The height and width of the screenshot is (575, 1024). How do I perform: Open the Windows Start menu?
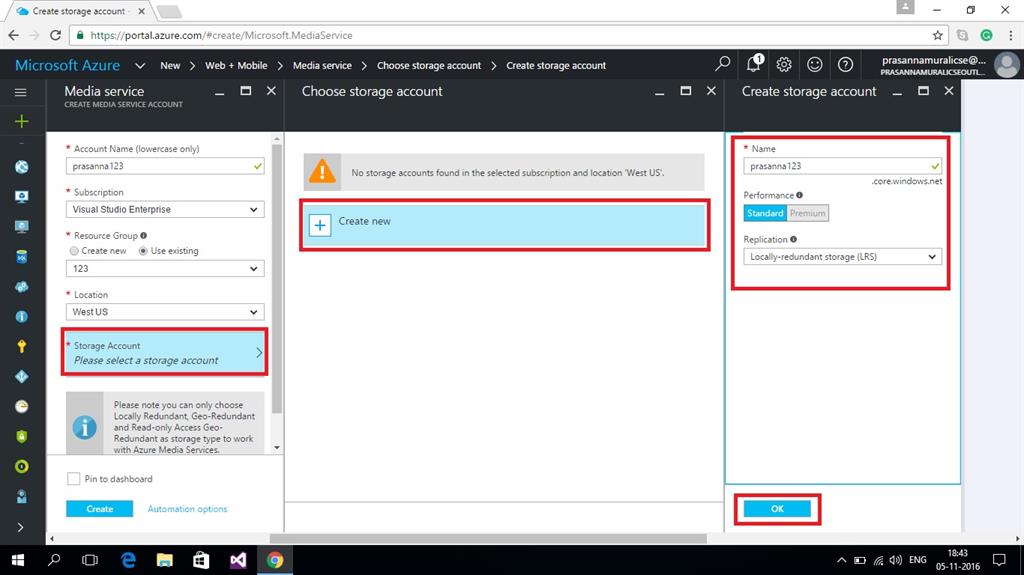tap(18, 560)
